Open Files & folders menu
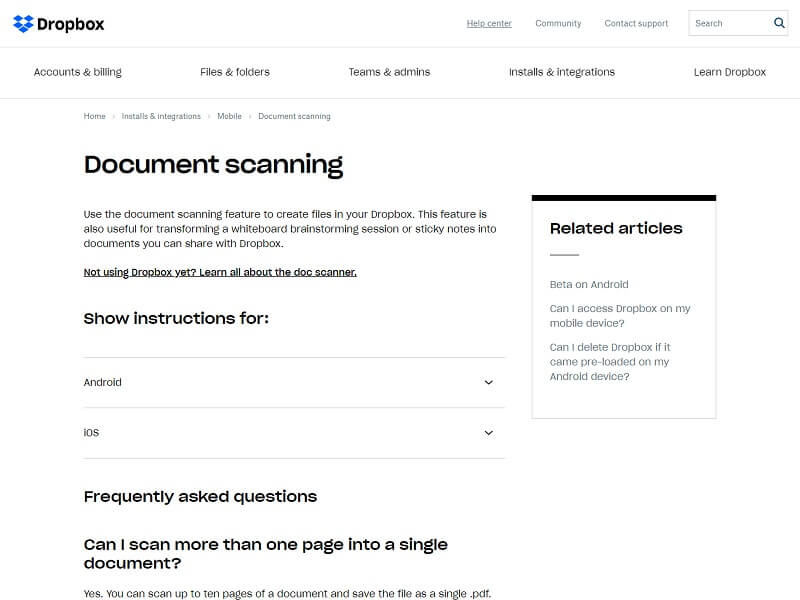 point(235,72)
